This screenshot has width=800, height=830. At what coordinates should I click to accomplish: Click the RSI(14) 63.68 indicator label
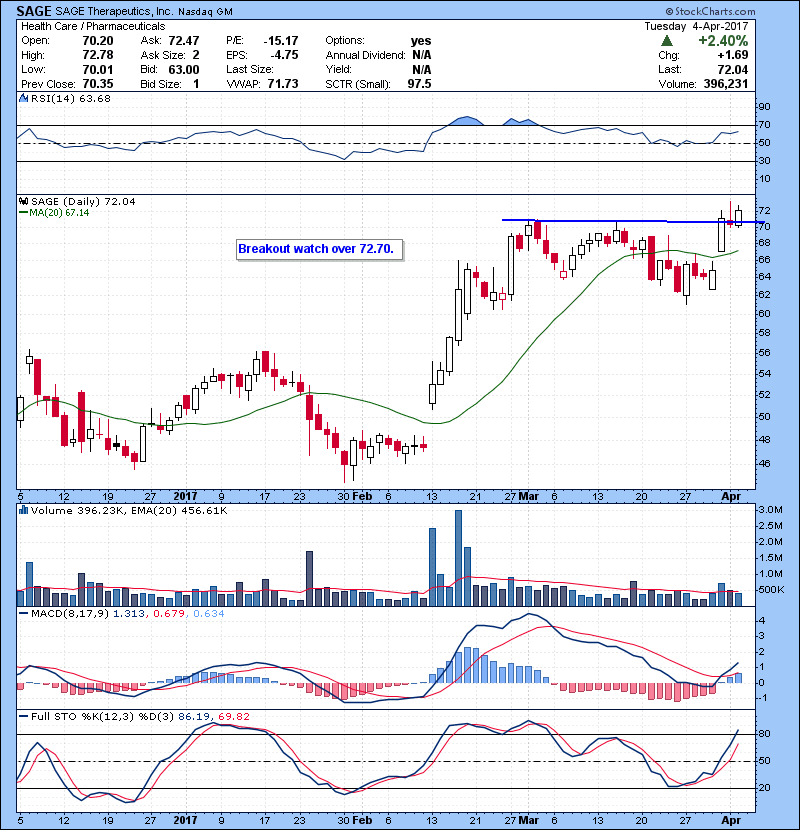click(71, 98)
